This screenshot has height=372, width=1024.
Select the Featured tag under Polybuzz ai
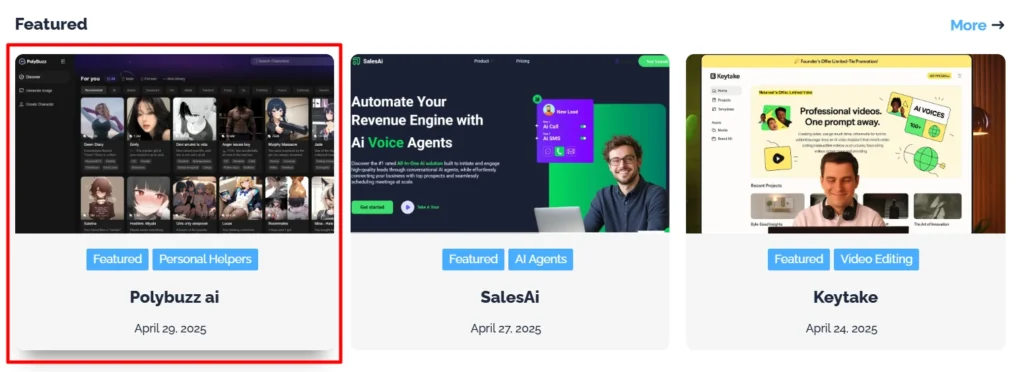point(118,259)
